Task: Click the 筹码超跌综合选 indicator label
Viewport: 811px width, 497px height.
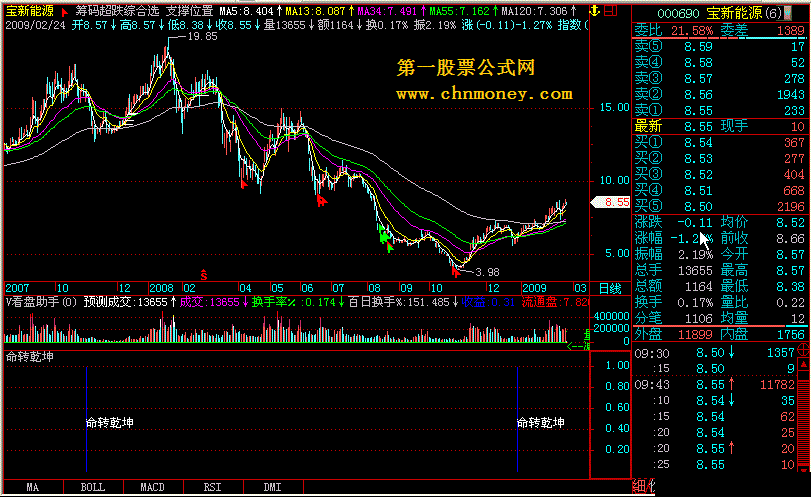Action: pos(117,11)
